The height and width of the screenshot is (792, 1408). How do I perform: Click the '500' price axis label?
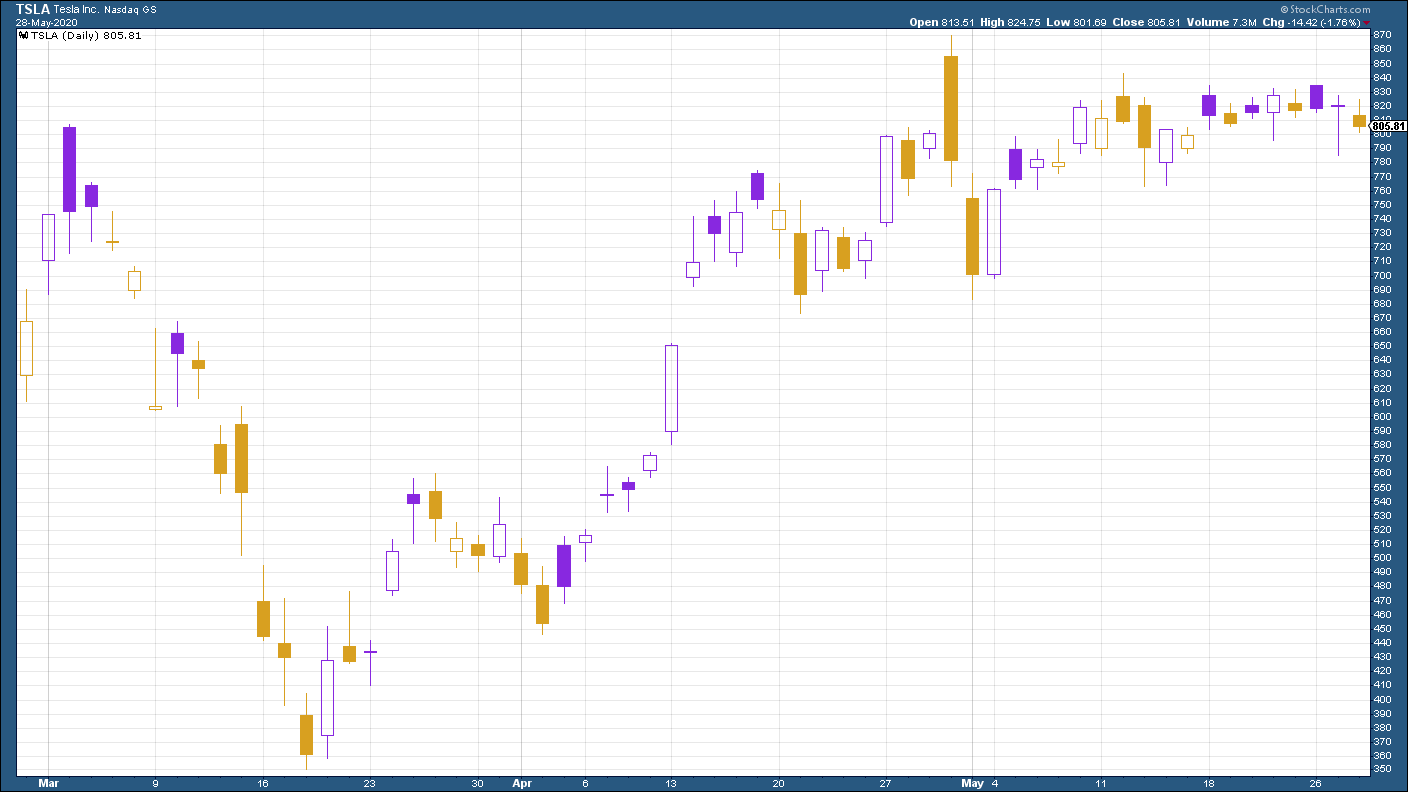pos(1382,558)
